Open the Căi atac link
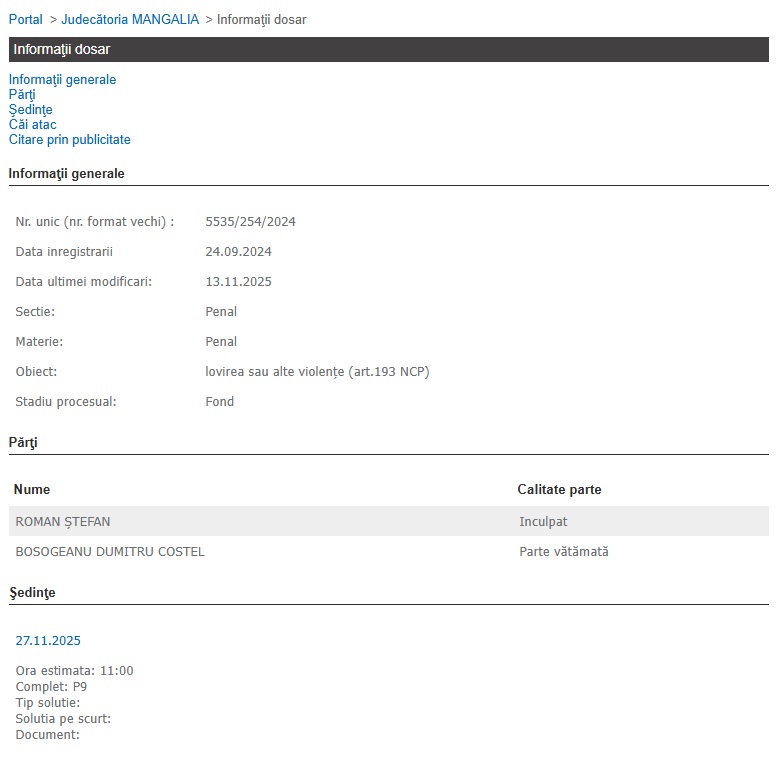This screenshot has height=760, width=778. click(32, 124)
